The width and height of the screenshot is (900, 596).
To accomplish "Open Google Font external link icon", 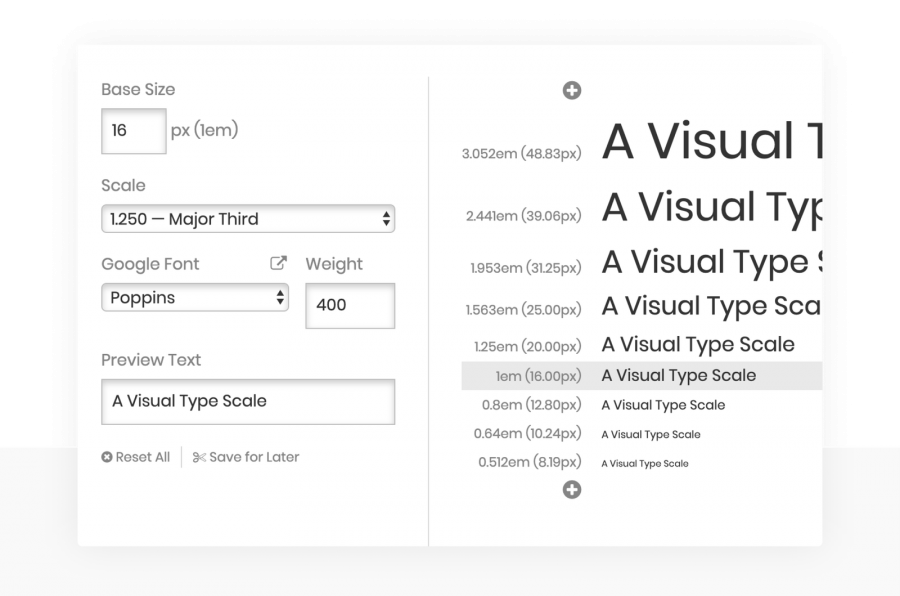I will tap(278, 263).
